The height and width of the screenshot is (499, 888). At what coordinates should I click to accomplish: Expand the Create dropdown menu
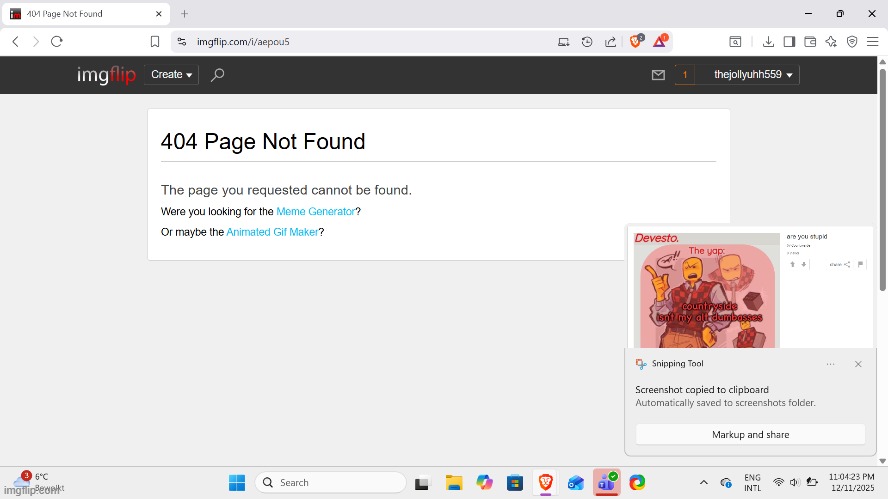pos(171,75)
